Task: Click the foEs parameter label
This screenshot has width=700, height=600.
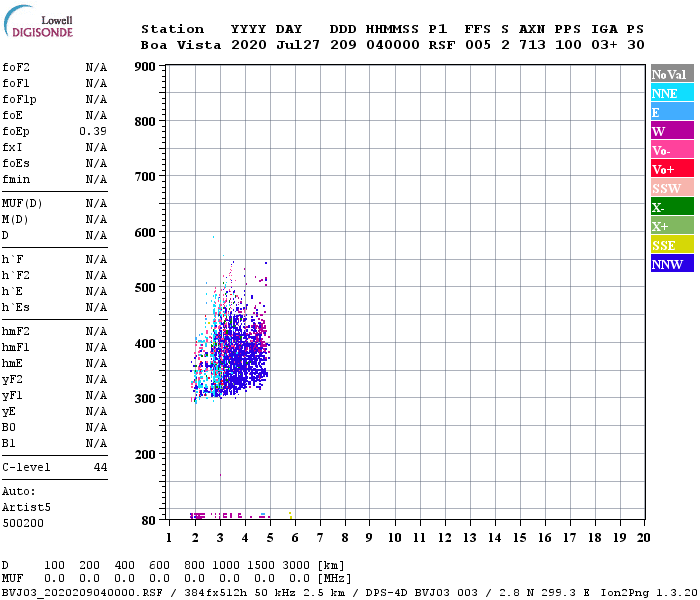Action: point(16,163)
